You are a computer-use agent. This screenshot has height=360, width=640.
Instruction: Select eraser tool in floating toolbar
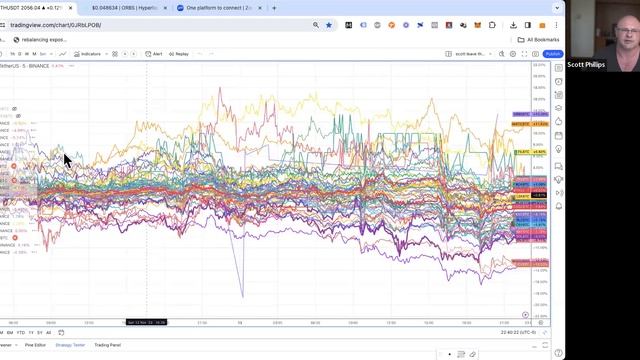coord(472,354)
